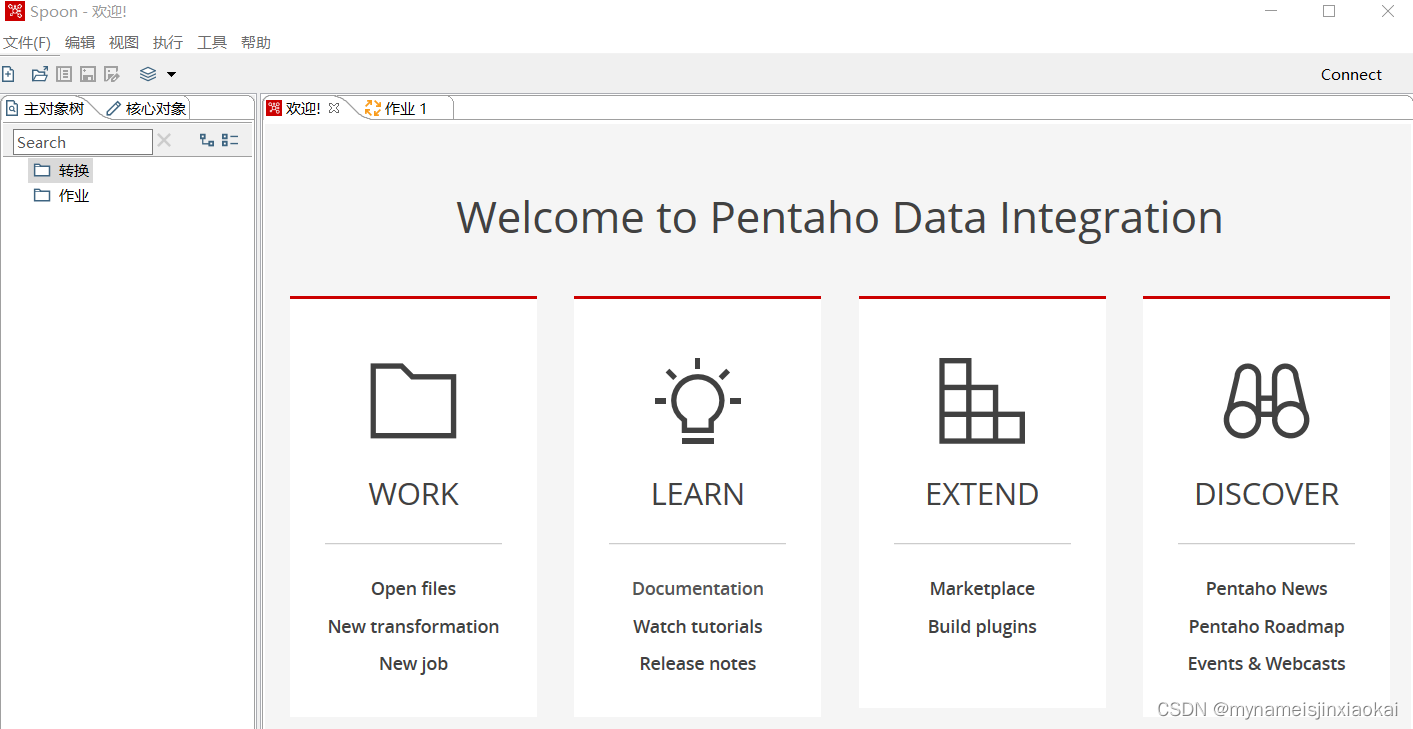
Task: Open the Documentation link
Action: (x=698, y=589)
